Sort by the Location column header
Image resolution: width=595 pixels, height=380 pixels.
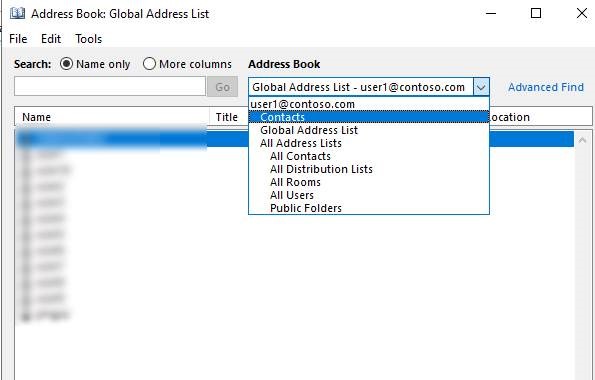pyautogui.click(x=541, y=117)
